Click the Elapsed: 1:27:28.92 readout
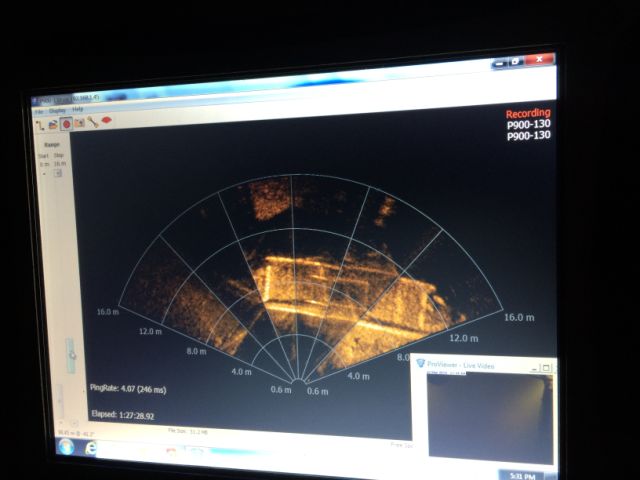Viewport: 640px width, 480px height. 123,415
